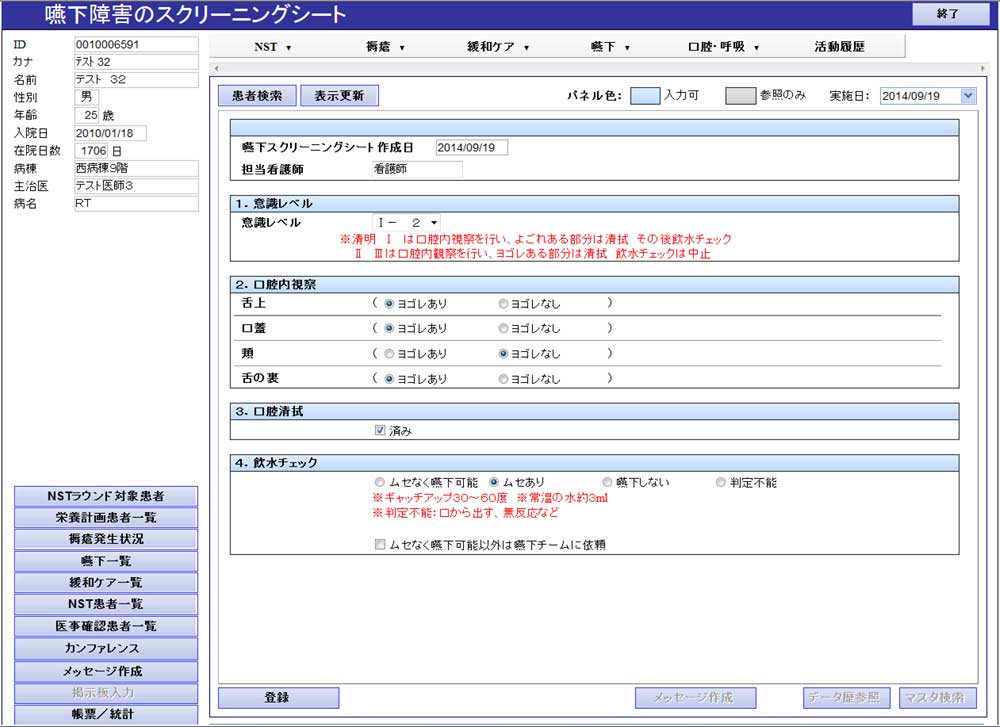Click the データ歴参照 button

(x=844, y=698)
